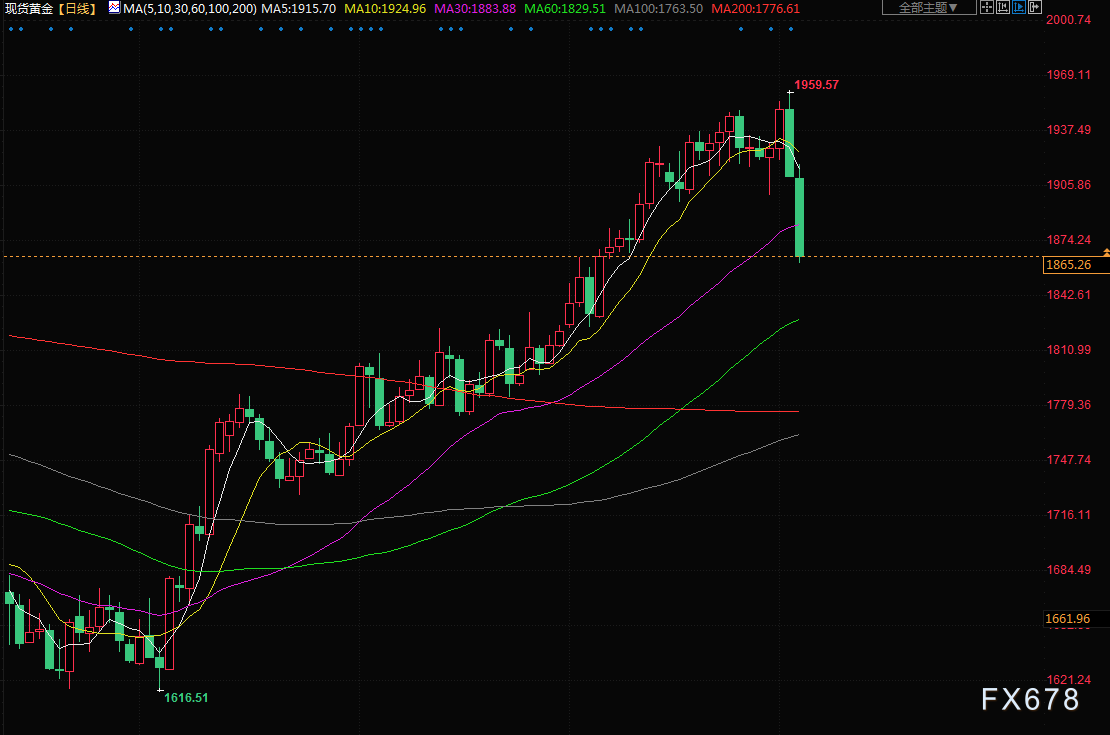Screen dimensions: 1110x735
Task: Click the 1842.61 axis price label
Action: coord(1068,295)
